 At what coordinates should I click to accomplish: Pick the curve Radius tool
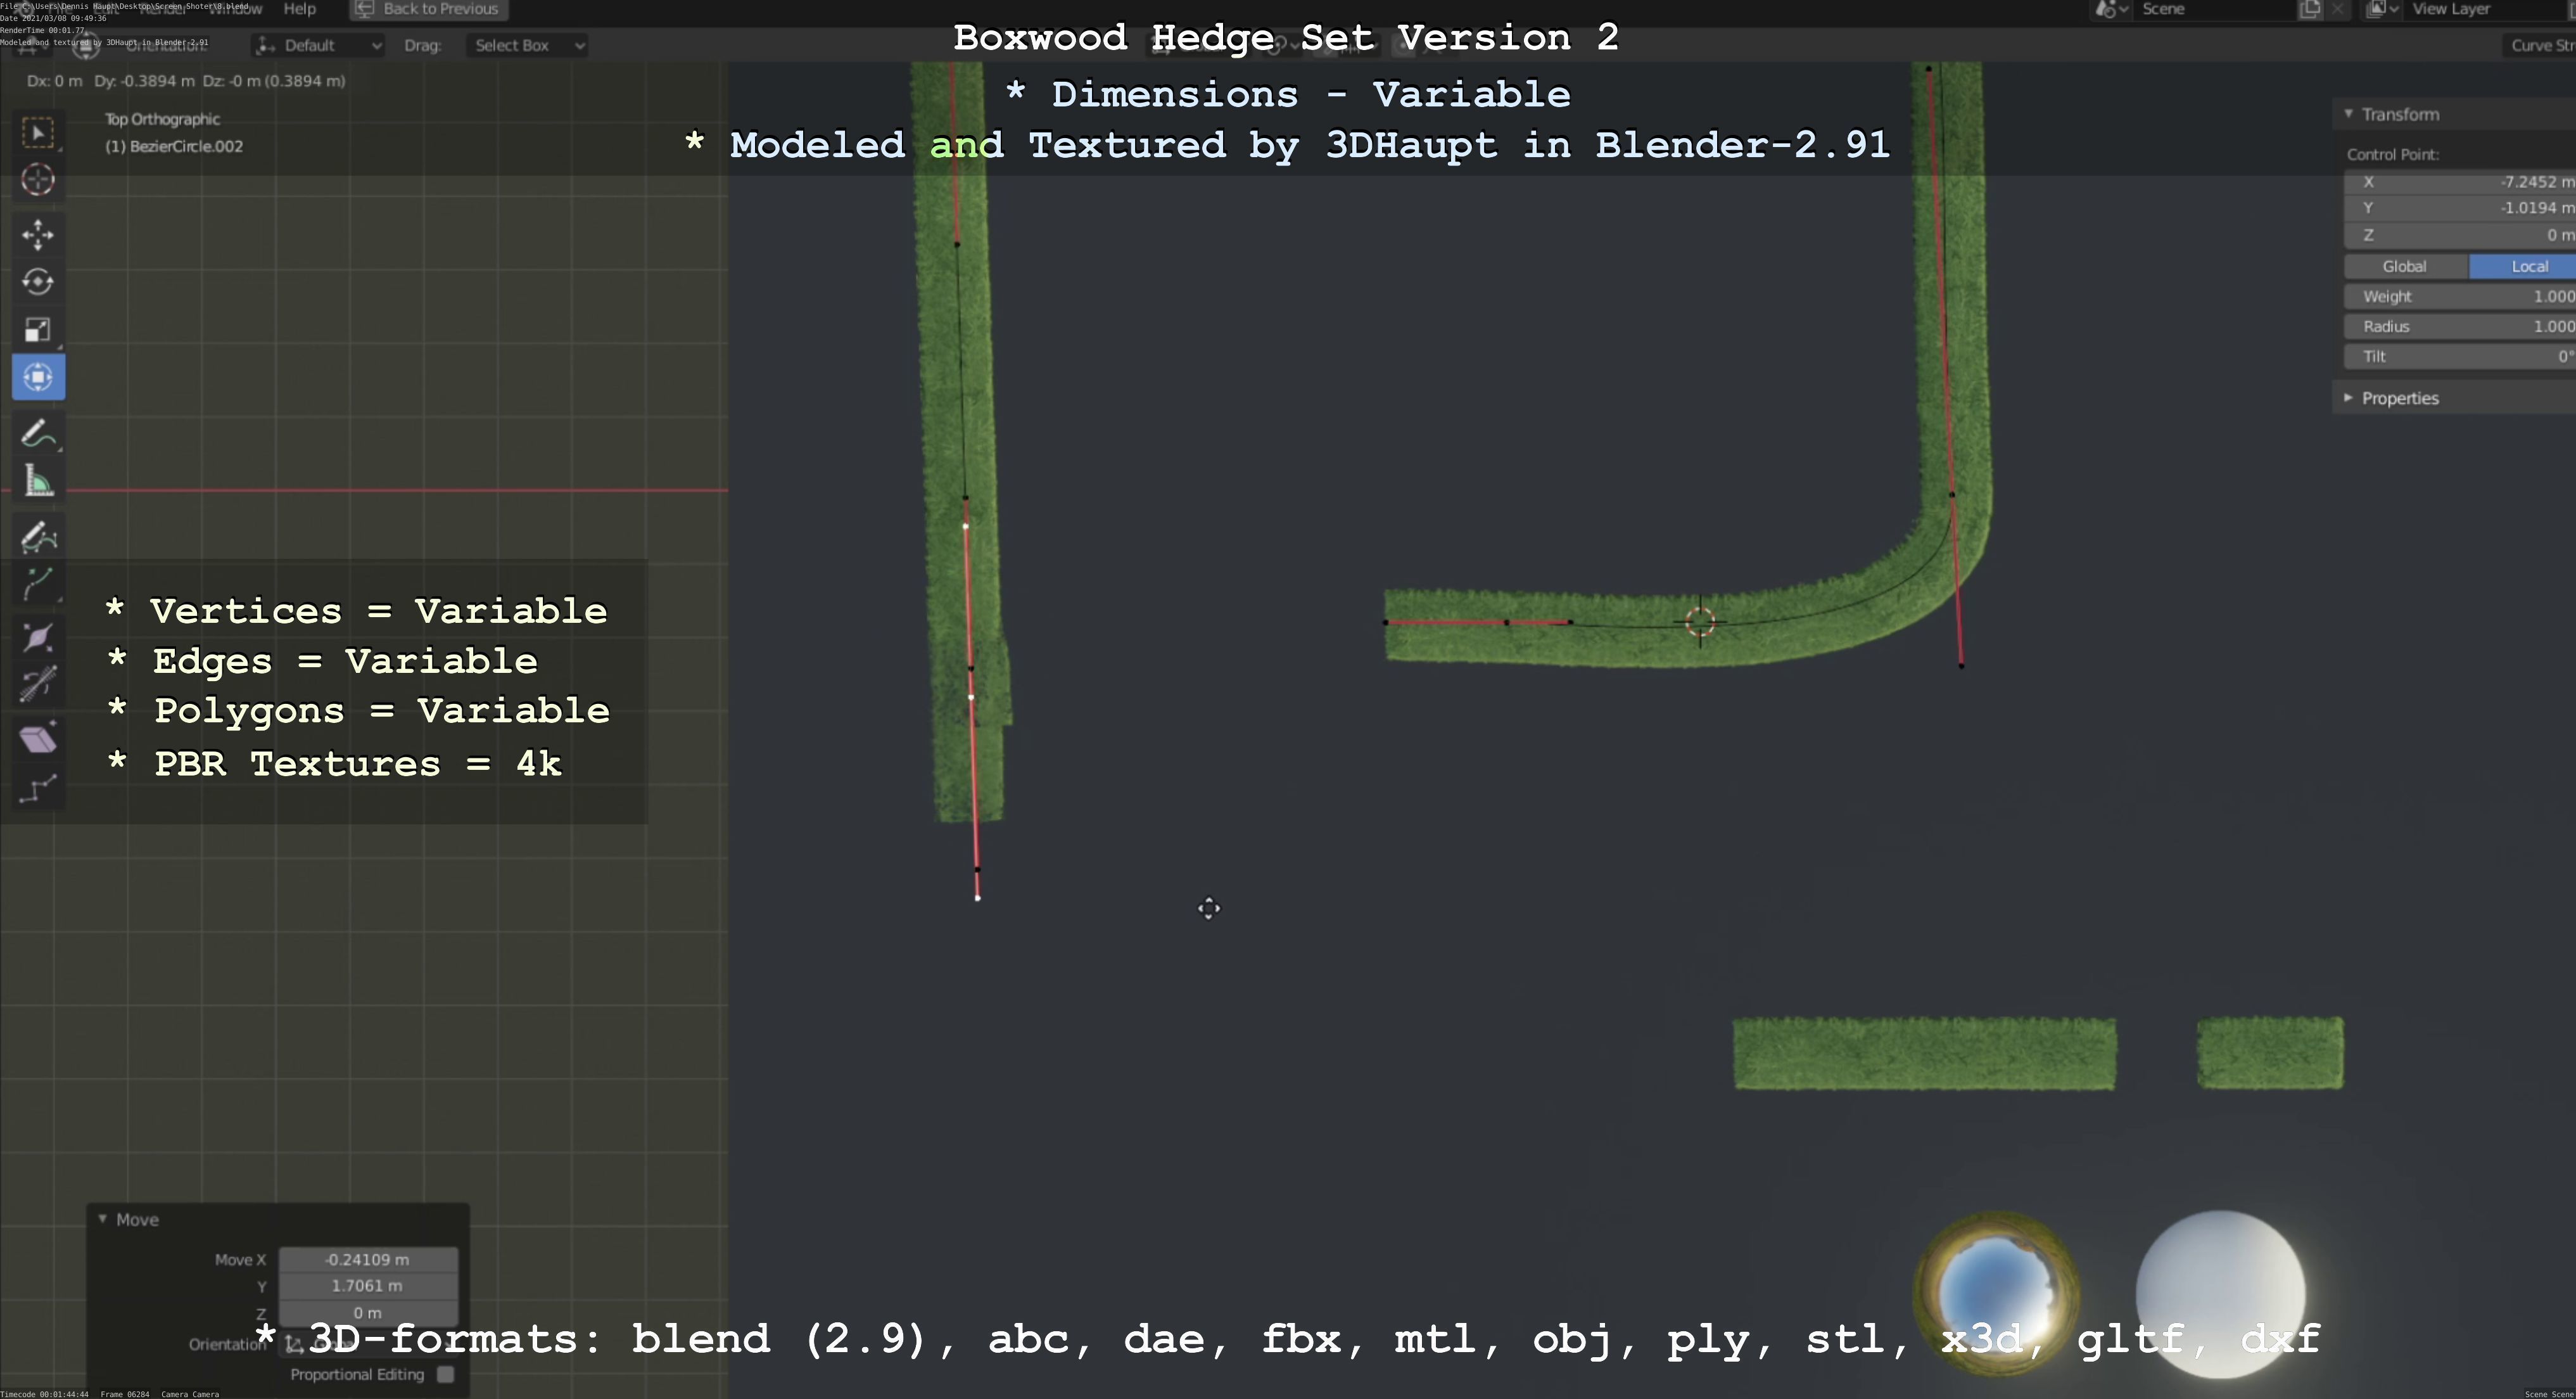tap(38, 638)
